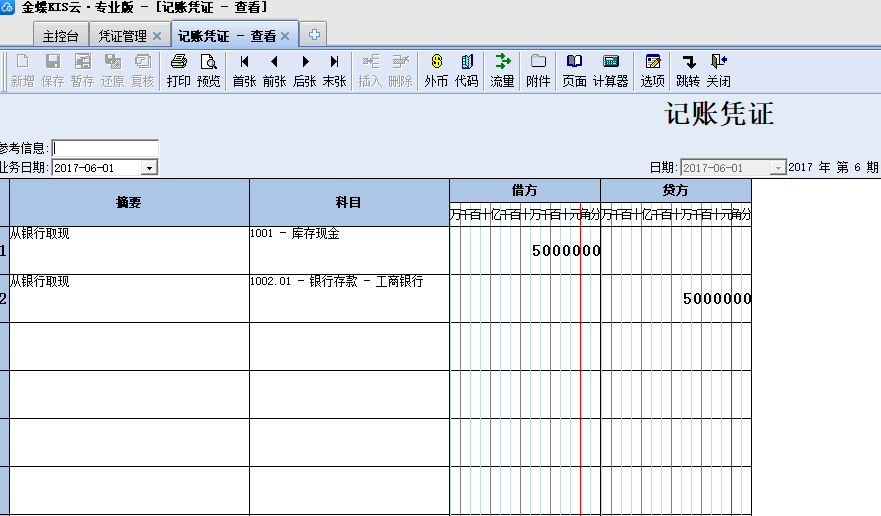Select row 1 summary 从银行取现

click(x=39, y=233)
